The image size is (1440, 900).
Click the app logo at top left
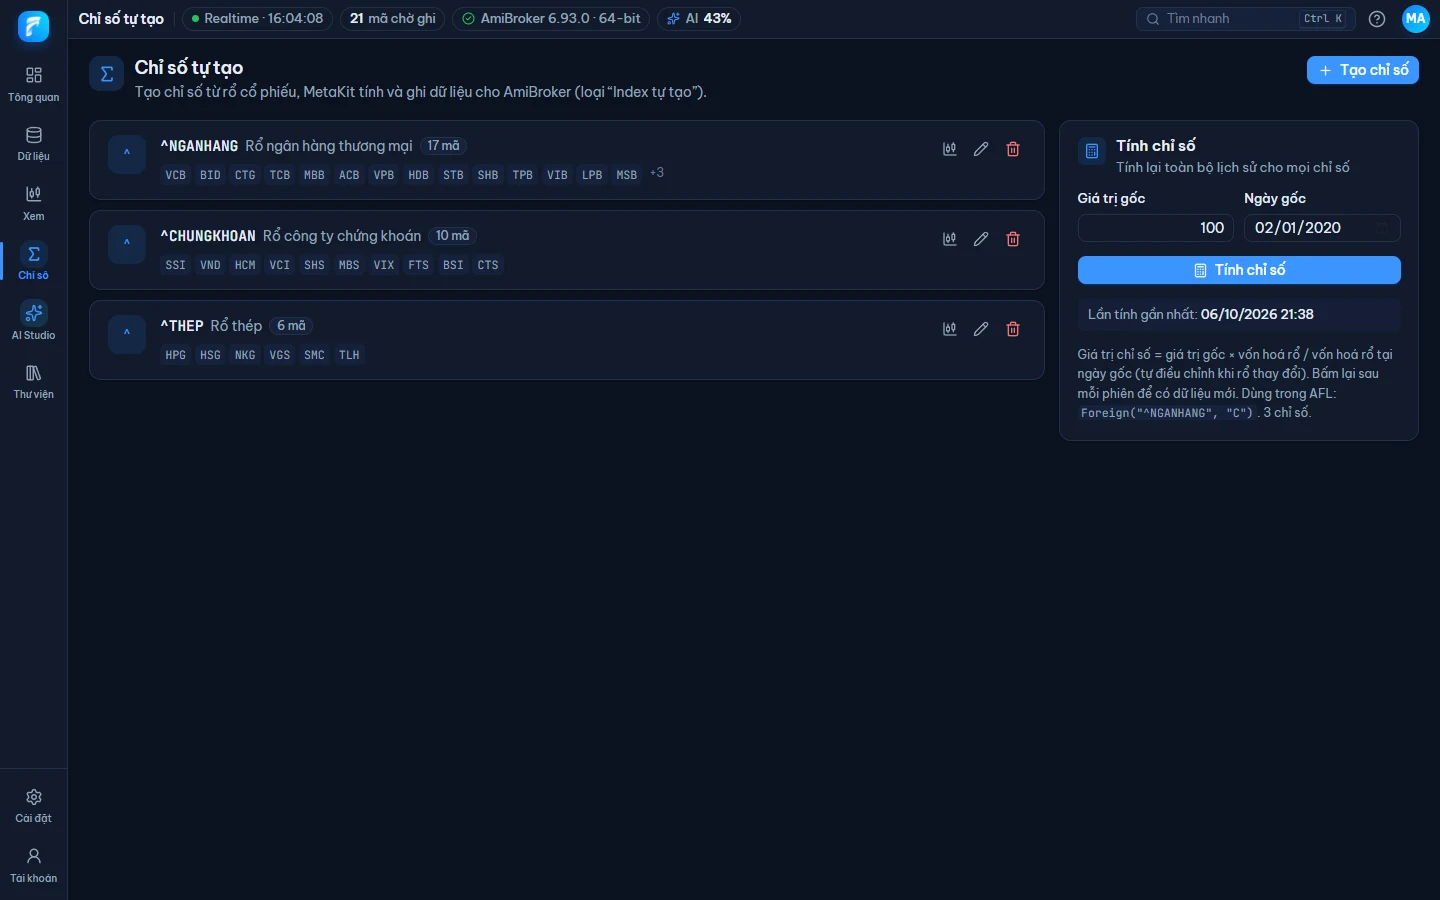(34, 26)
